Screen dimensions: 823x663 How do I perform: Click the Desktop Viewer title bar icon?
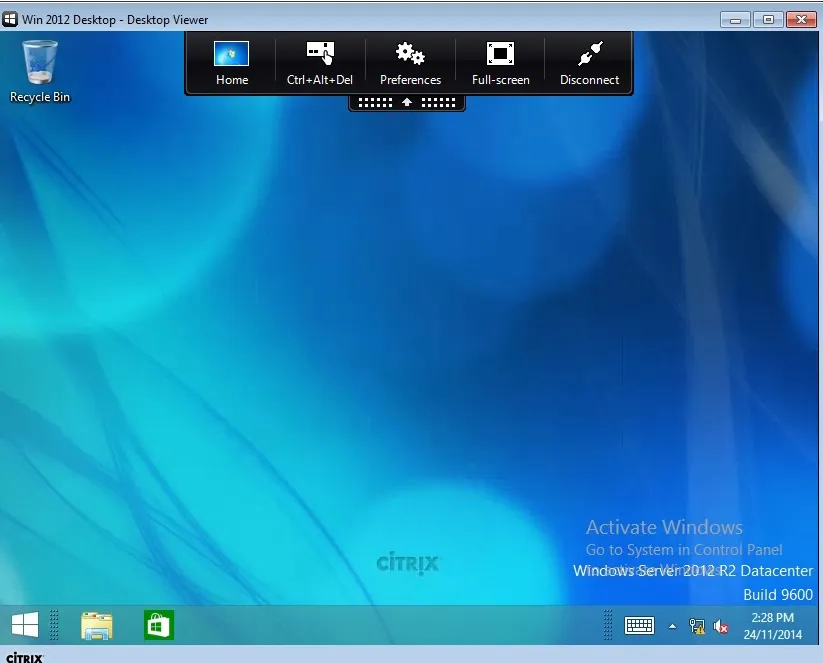pyautogui.click(x=10, y=19)
